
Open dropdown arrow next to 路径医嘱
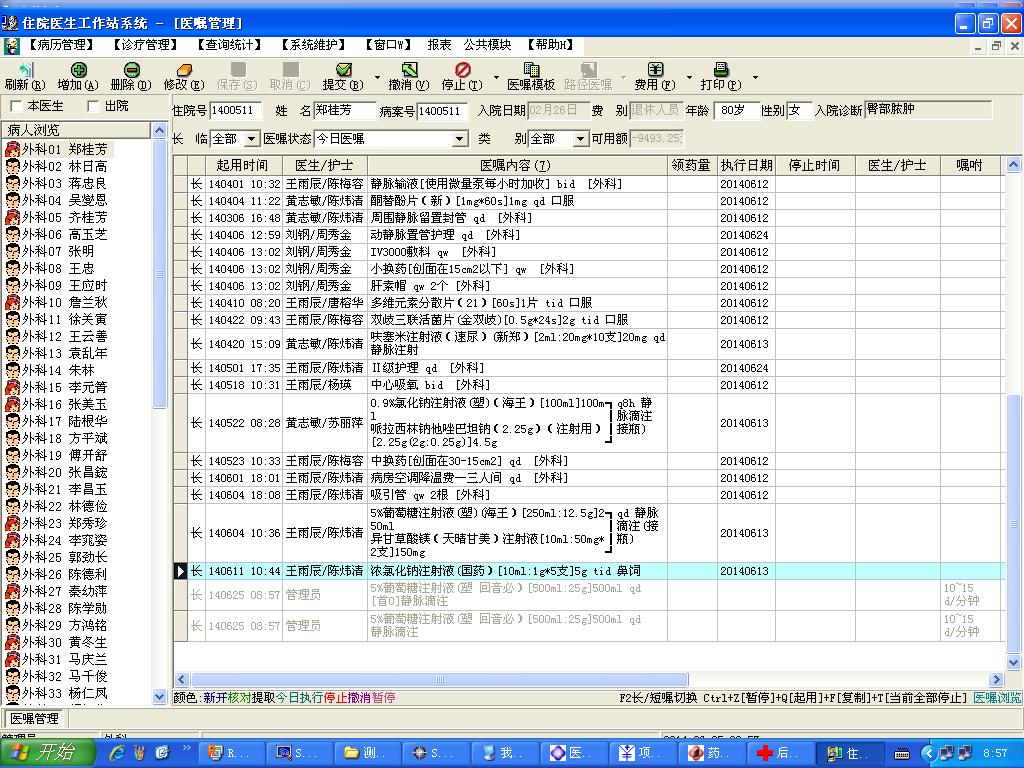click(622, 77)
